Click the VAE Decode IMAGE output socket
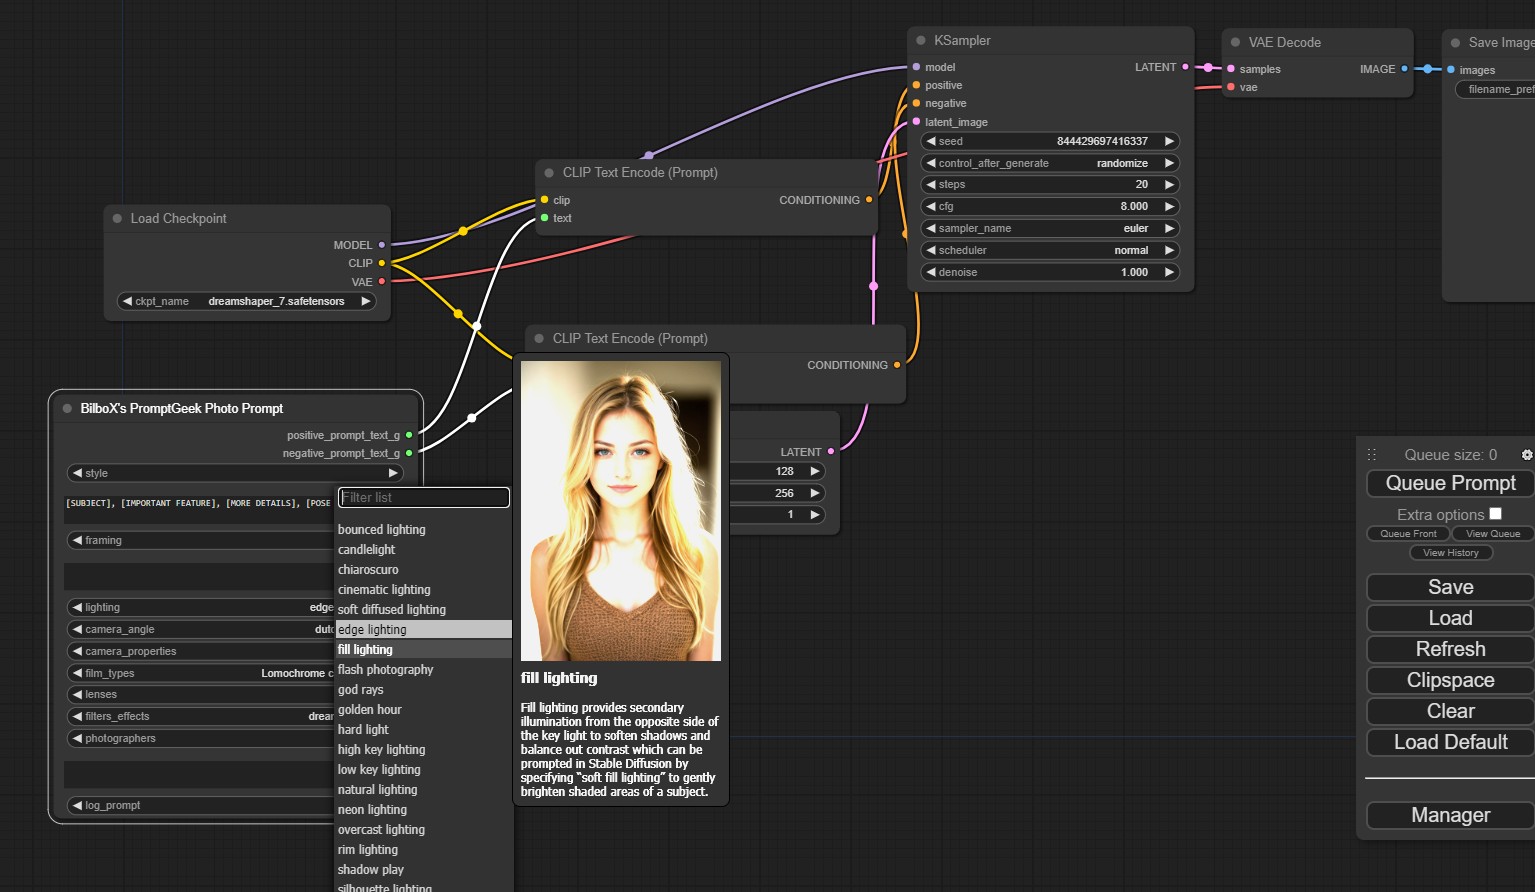The width and height of the screenshot is (1535, 892). pos(1404,69)
